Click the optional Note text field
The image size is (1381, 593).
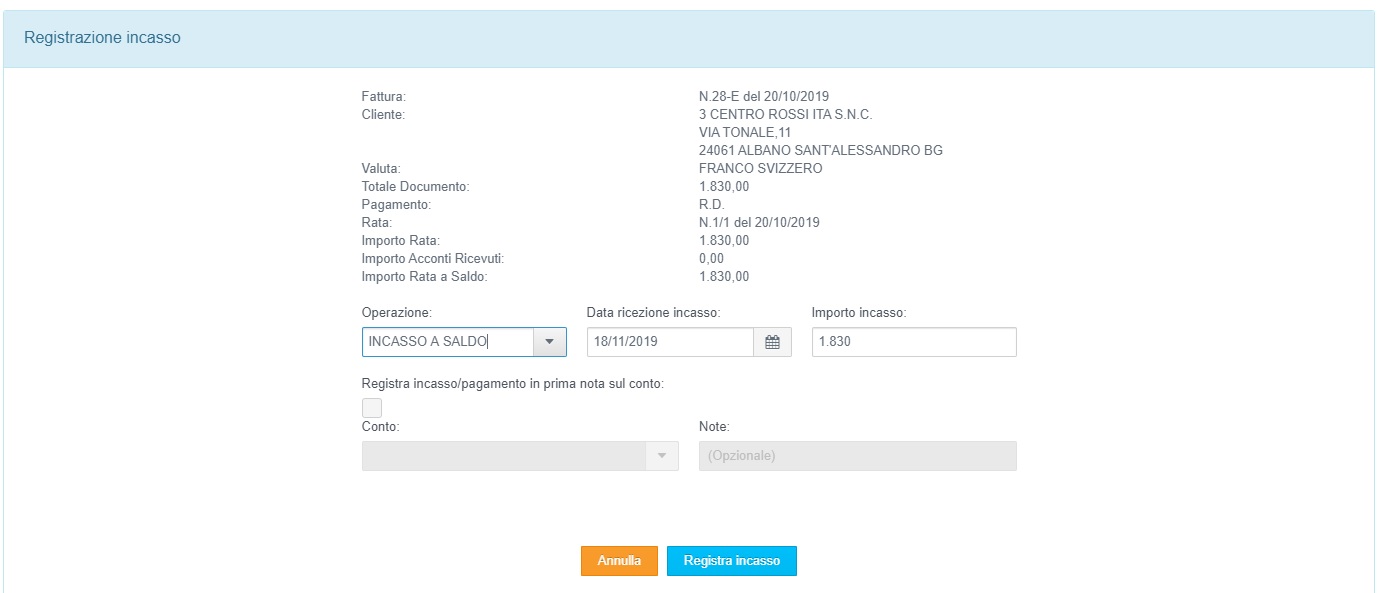pyautogui.click(x=857, y=456)
